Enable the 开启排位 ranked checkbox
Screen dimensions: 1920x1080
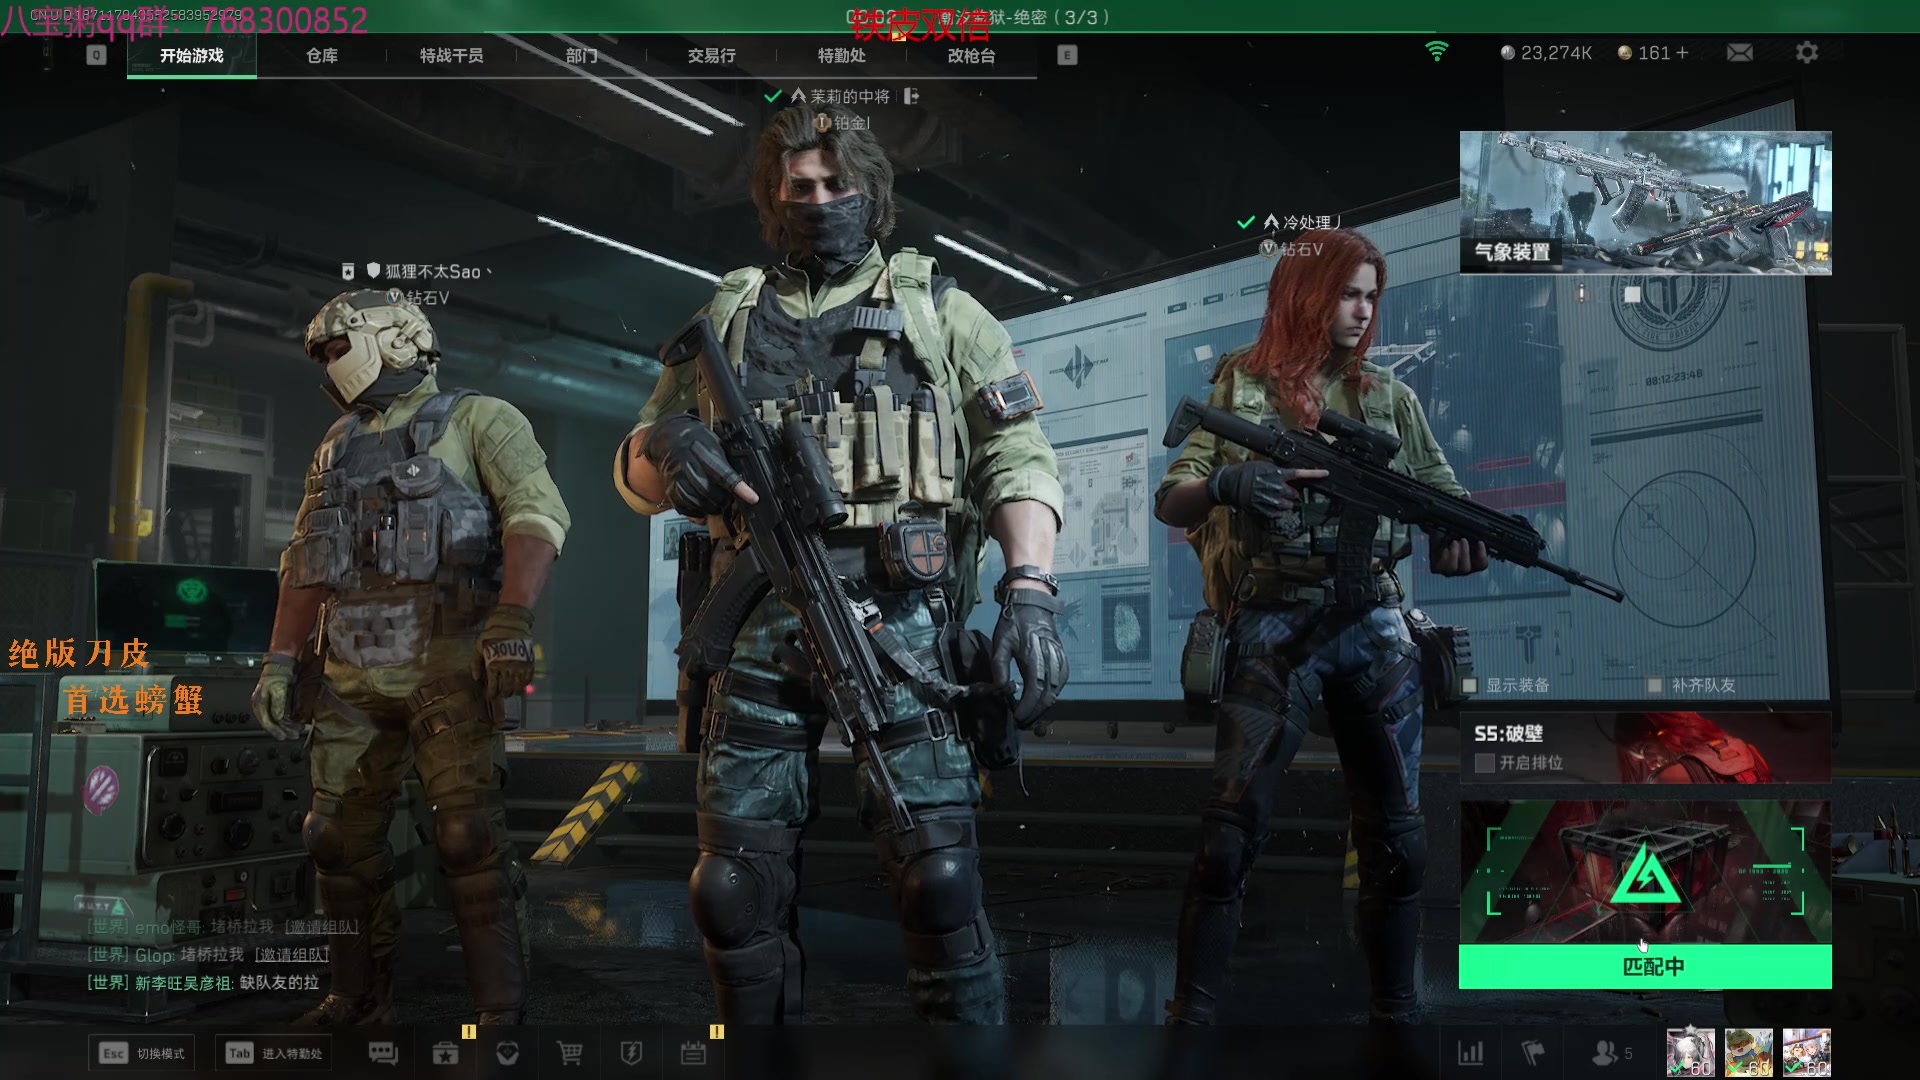[1485, 763]
